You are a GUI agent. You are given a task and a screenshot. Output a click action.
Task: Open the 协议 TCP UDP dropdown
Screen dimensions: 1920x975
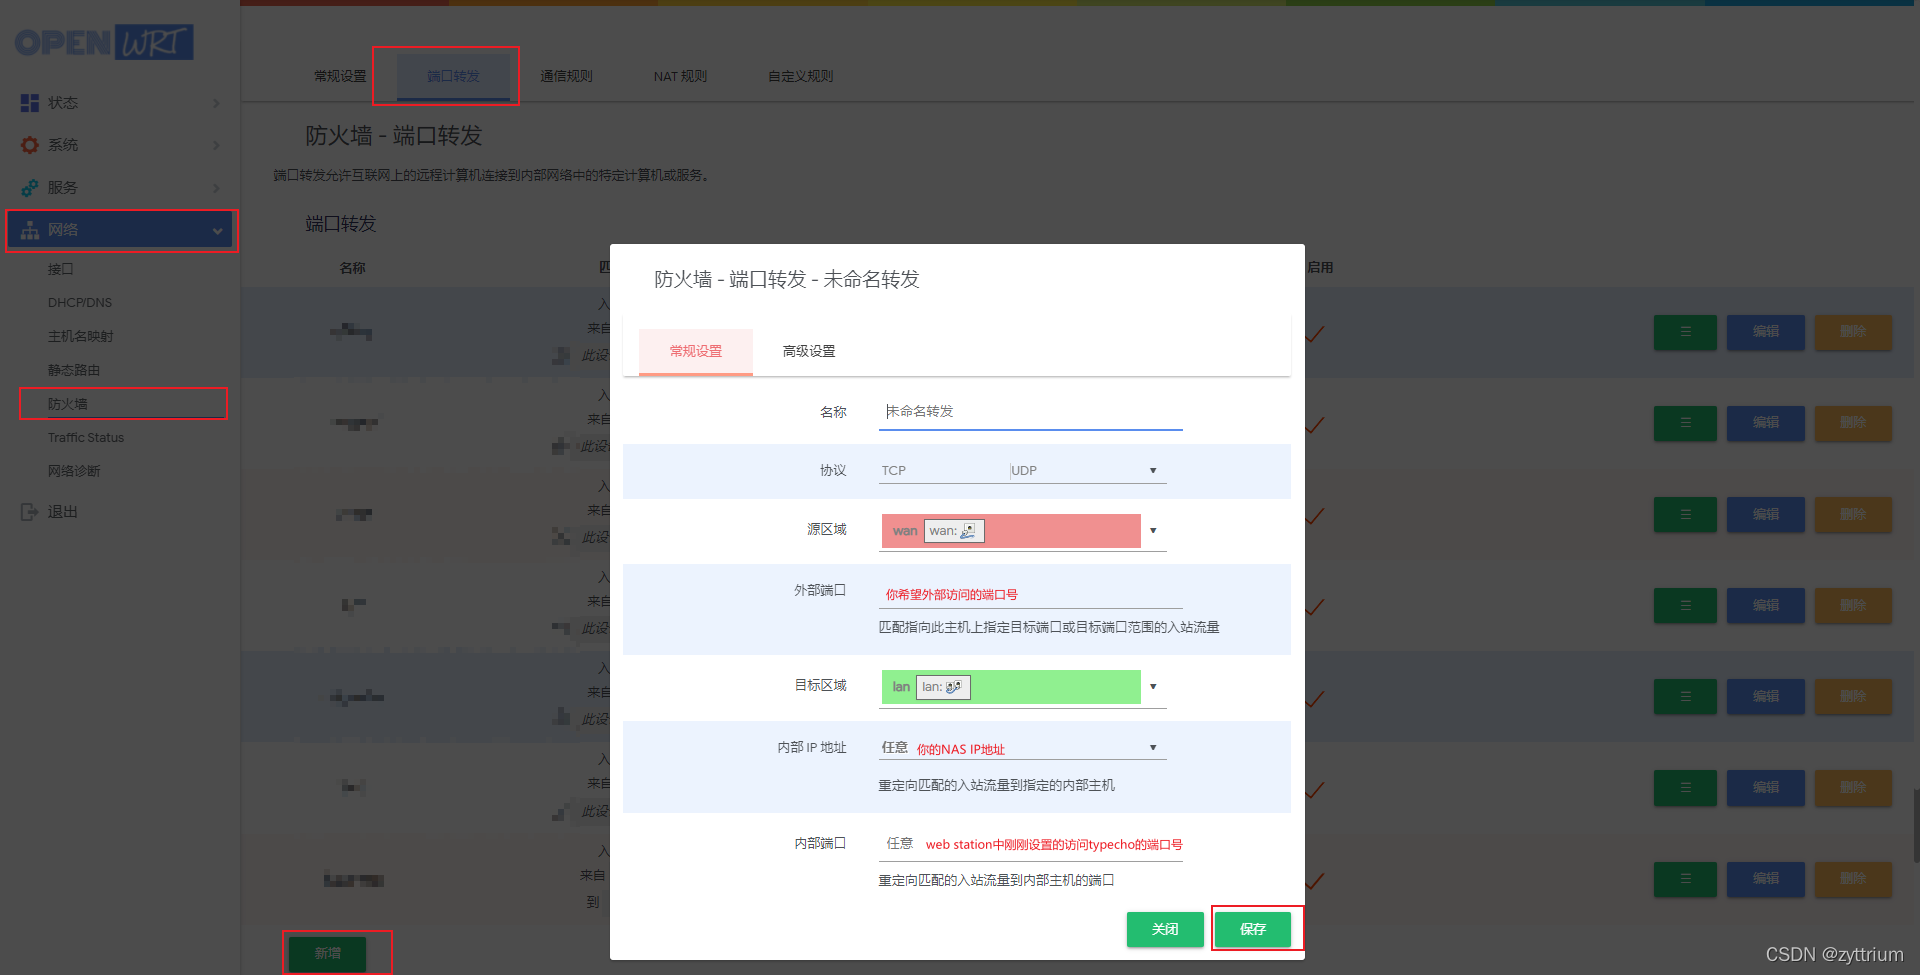click(1023, 470)
